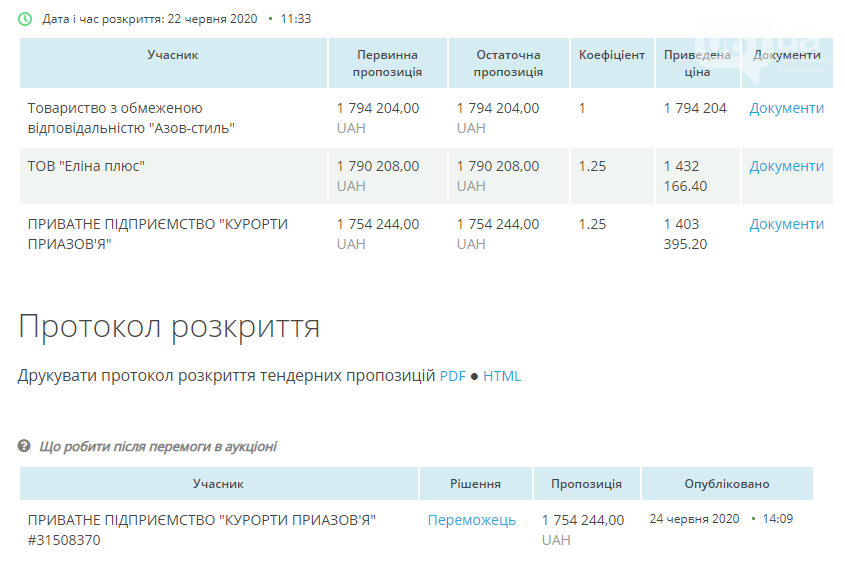Image resolution: width=845 pixels, height=566 pixels.
Task: Click publication date 24 червня 2020
Action: click(694, 519)
